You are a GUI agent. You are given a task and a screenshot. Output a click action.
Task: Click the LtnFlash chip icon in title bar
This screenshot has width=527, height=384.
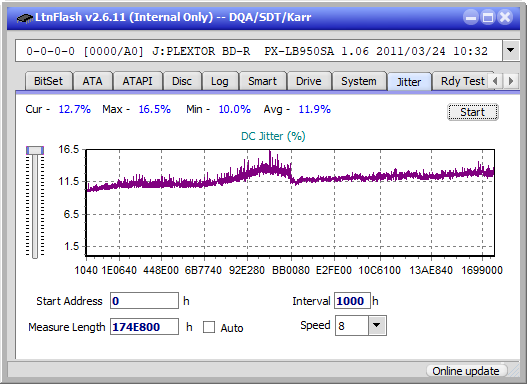point(24,17)
